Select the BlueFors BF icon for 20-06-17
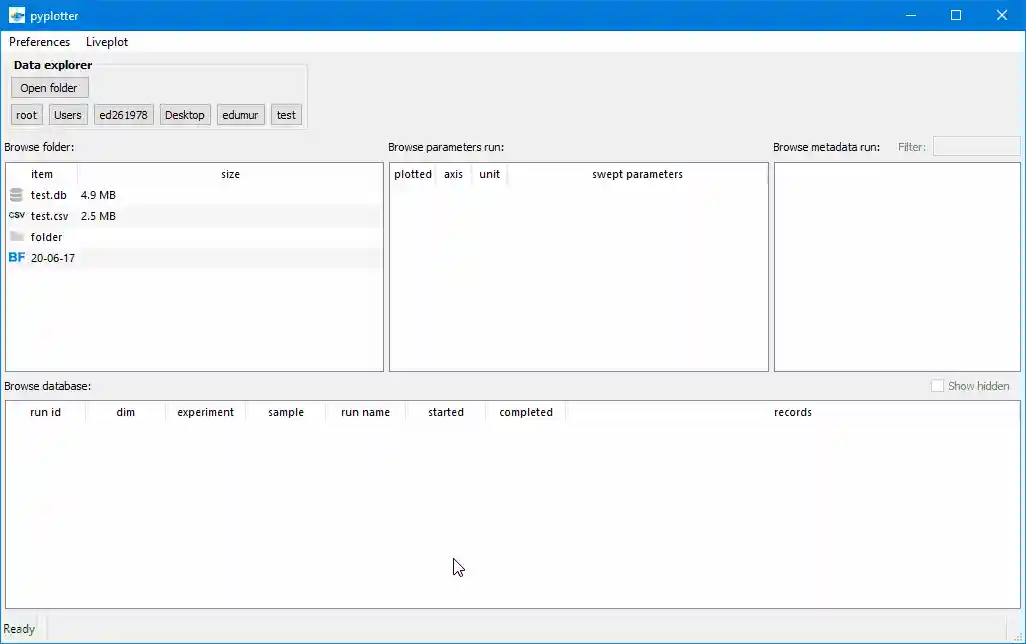Image resolution: width=1026 pixels, height=644 pixels. tap(16, 258)
